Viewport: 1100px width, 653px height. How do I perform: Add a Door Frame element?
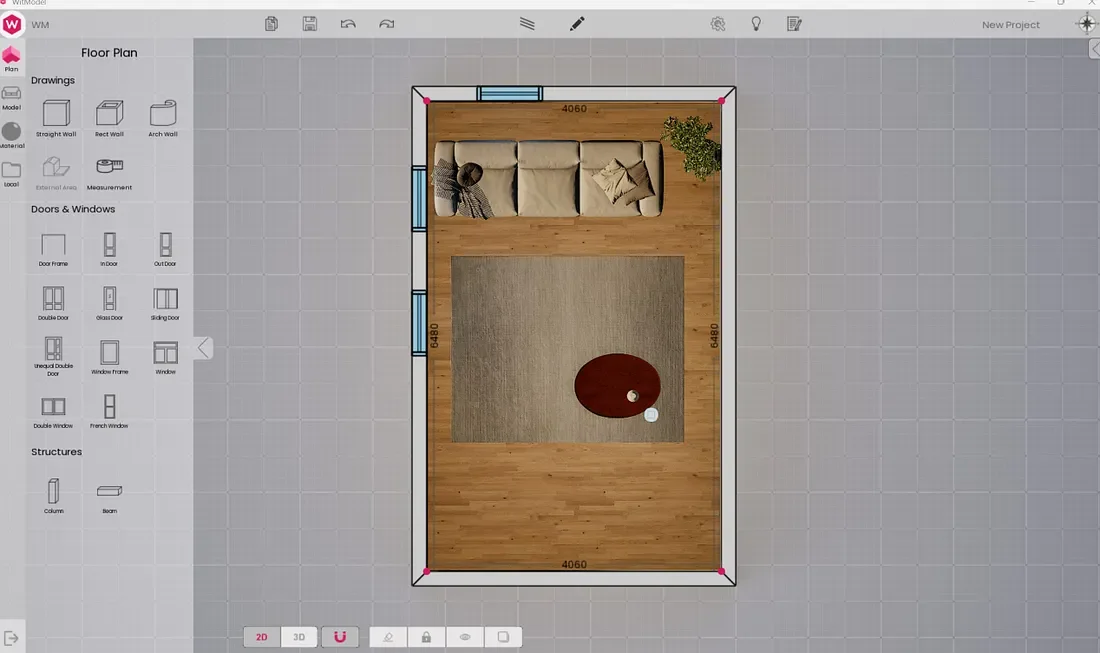(53, 249)
